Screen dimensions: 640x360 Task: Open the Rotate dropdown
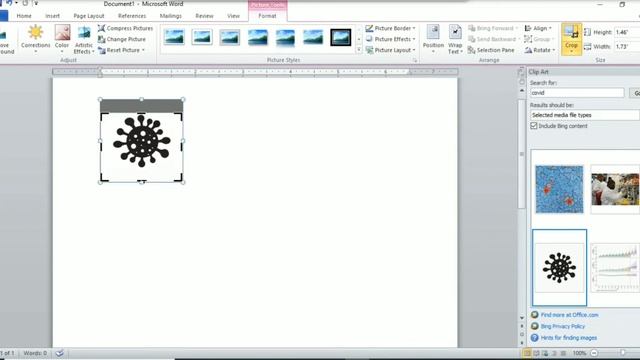coord(539,50)
